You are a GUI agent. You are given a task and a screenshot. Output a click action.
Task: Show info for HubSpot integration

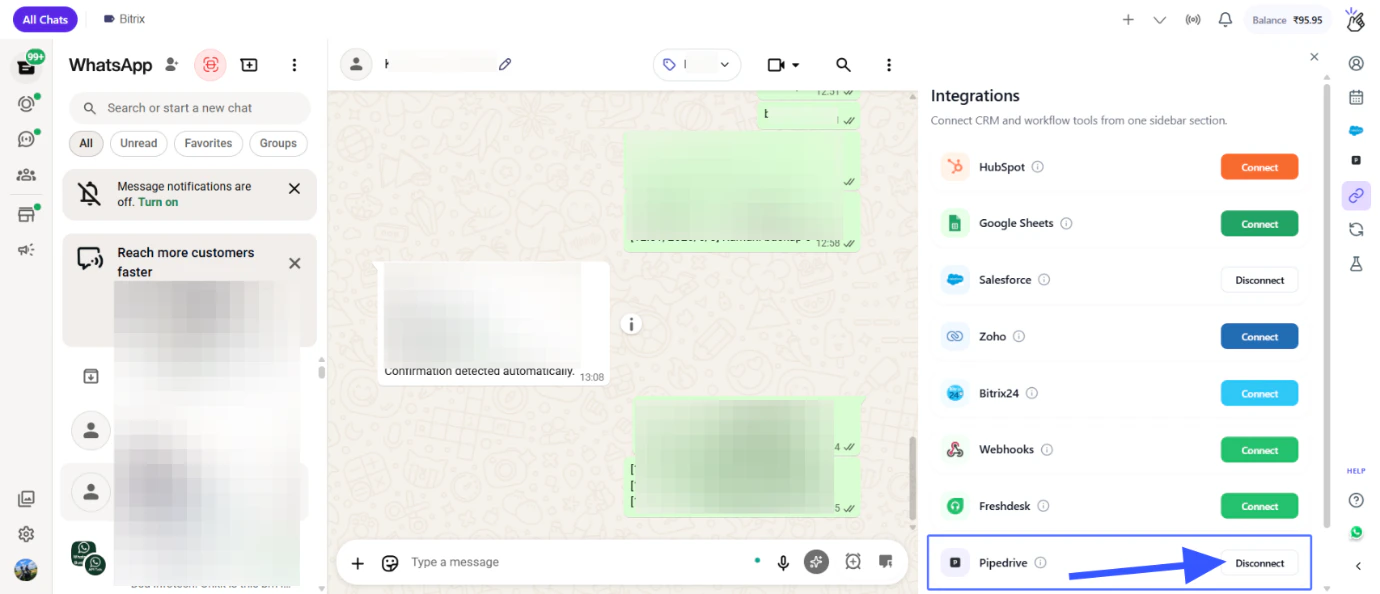tap(1038, 167)
